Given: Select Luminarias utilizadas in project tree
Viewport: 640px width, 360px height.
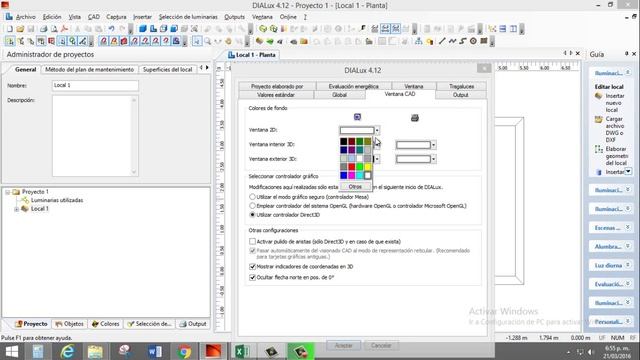Looking at the screenshot, I should (57, 200).
